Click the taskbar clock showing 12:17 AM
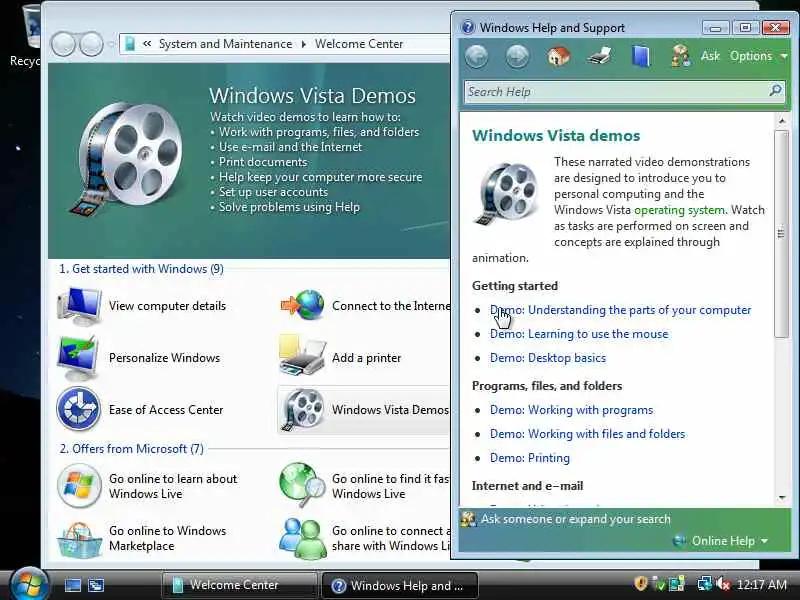The width and height of the screenshot is (800, 600). pyautogui.click(x=762, y=584)
